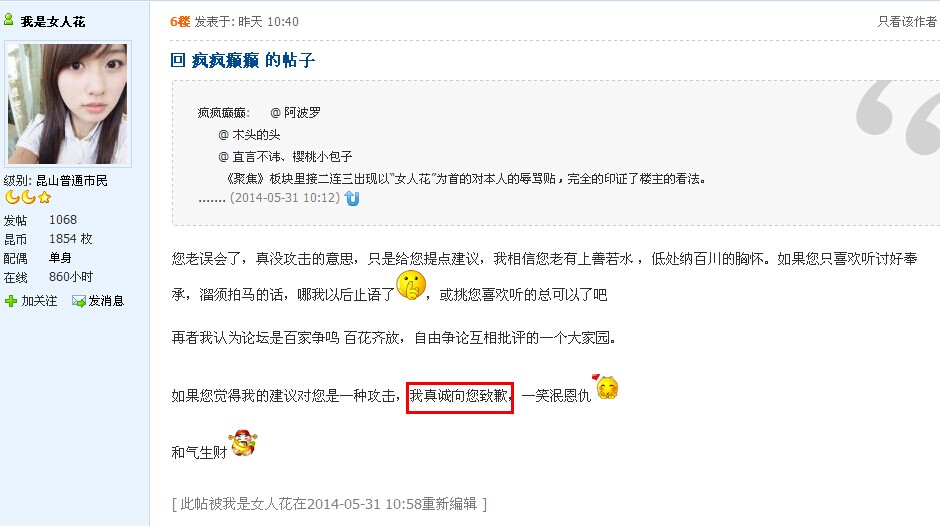Filter posts with 只看该作者
Viewport: 940px width, 526px height.
click(x=907, y=22)
